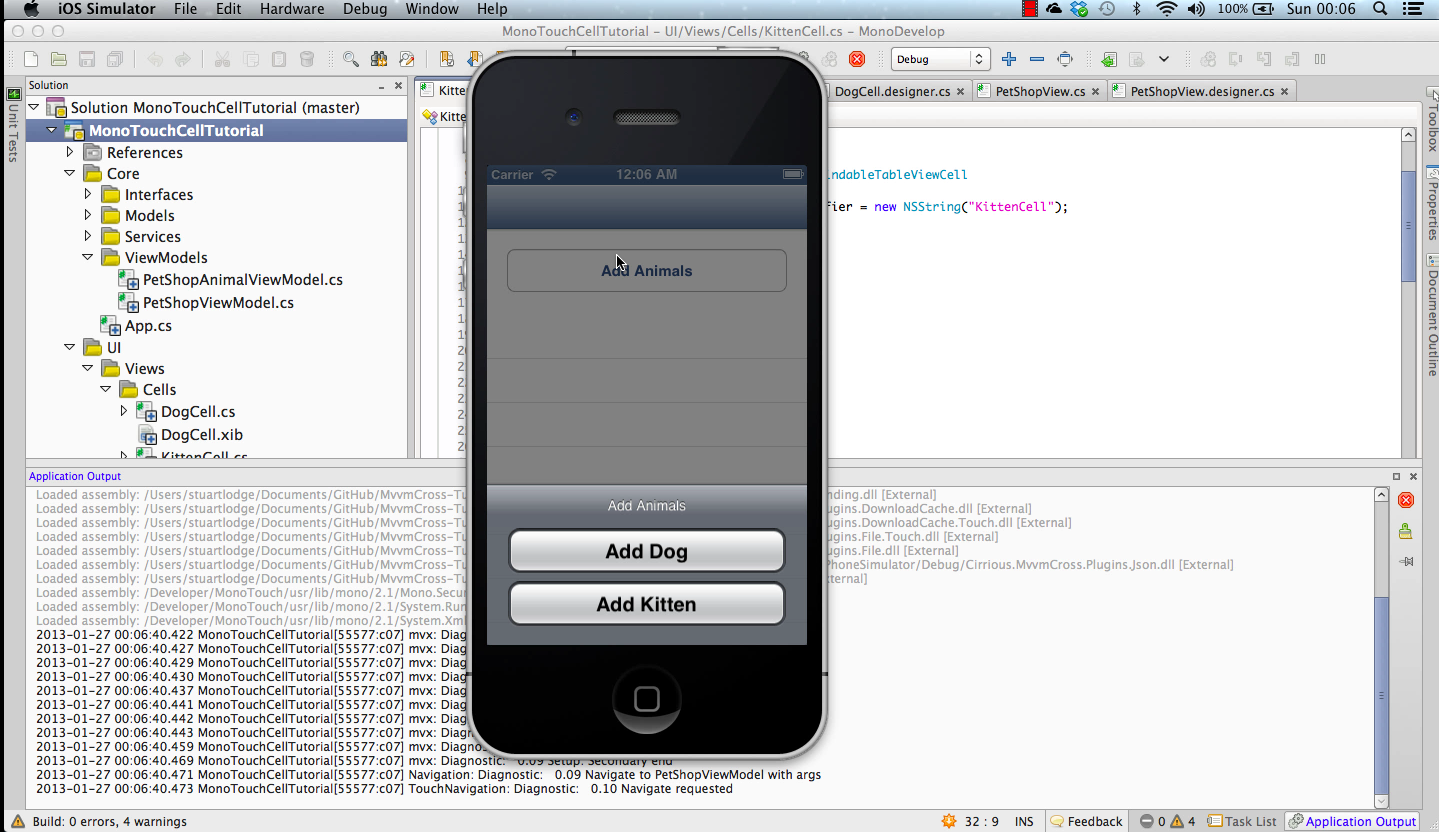Click the red stop debugging icon
The height and width of the screenshot is (833, 1439).
(x=856, y=60)
